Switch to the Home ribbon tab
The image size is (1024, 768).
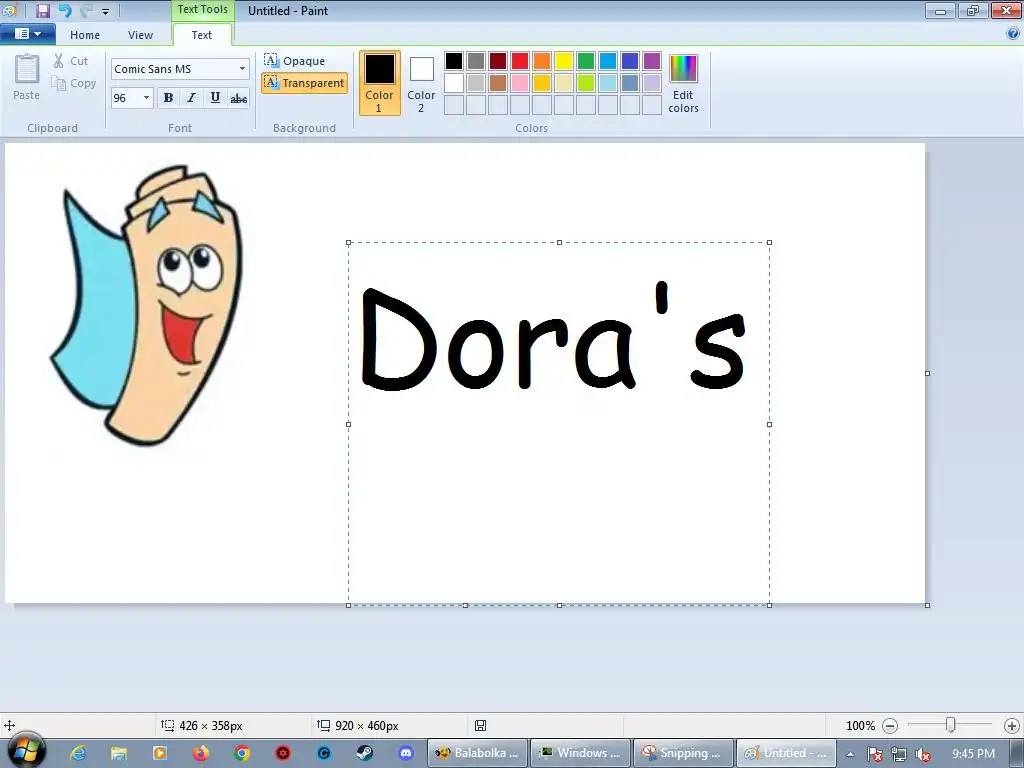click(x=85, y=35)
